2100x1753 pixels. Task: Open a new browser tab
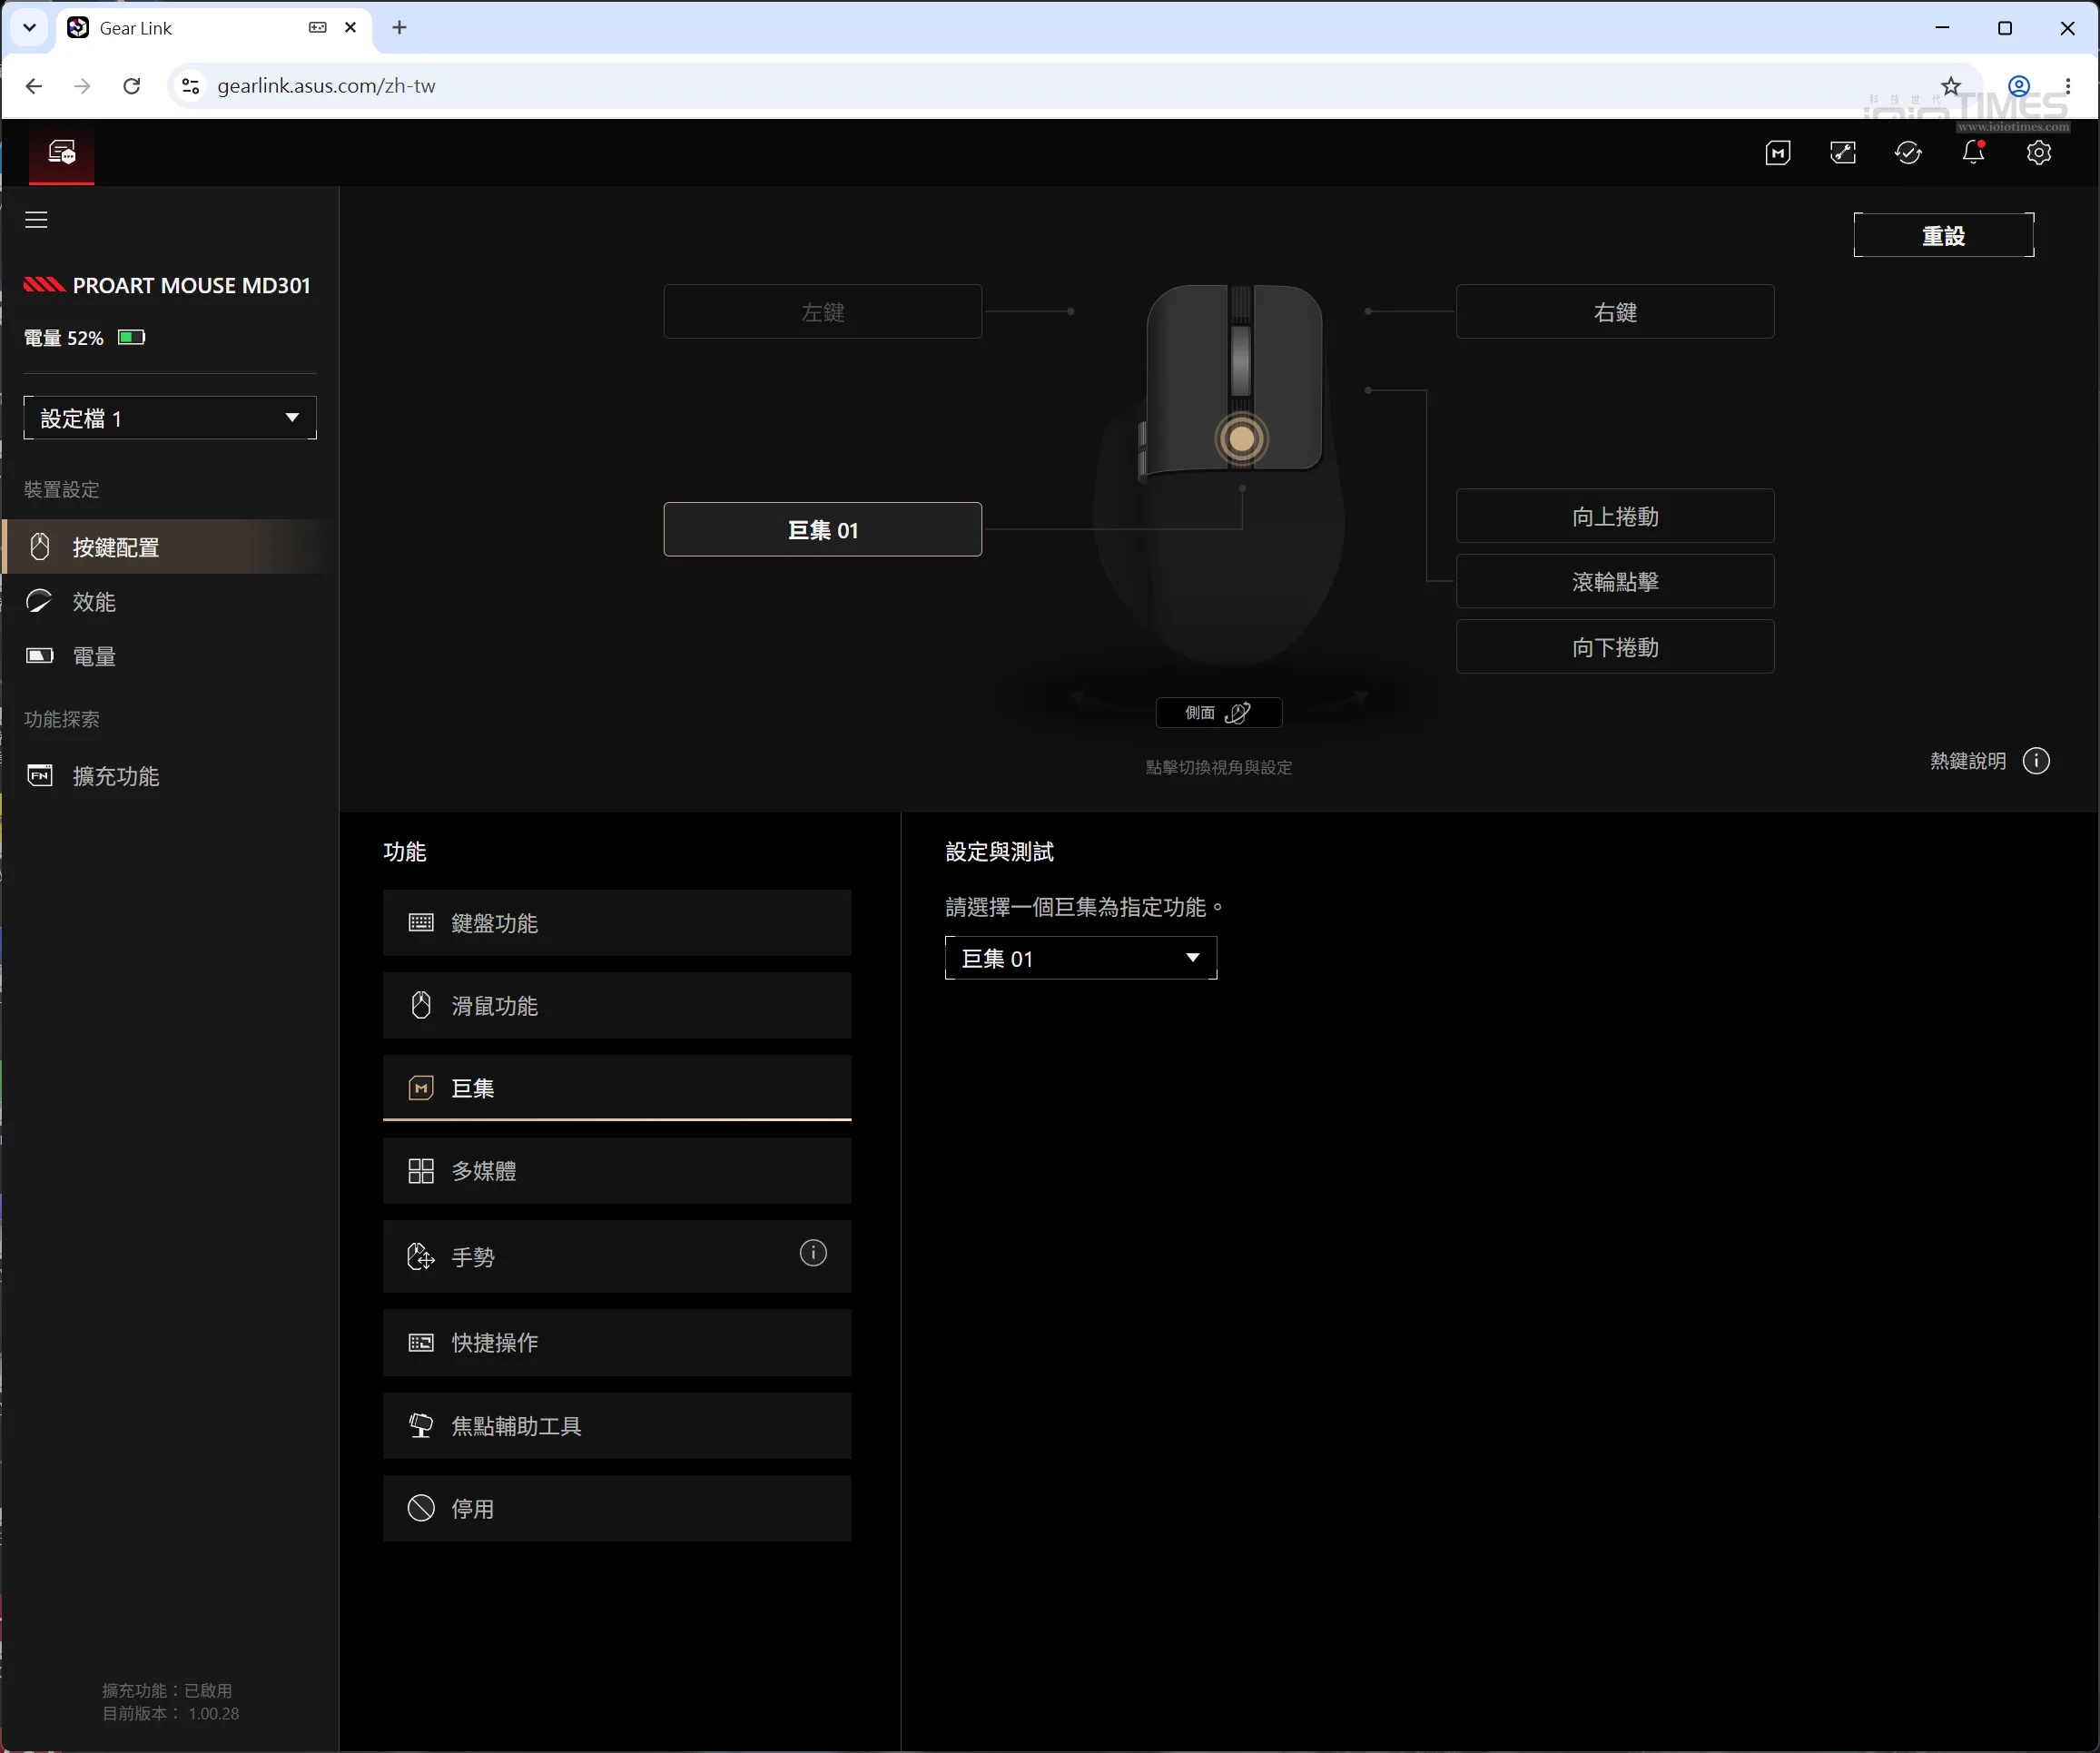(x=400, y=28)
